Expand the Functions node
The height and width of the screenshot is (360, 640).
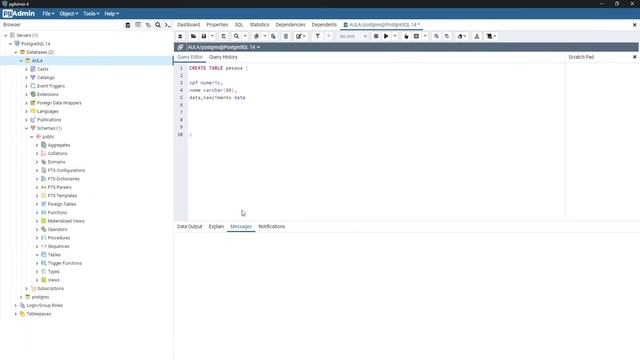click(x=37, y=213)
